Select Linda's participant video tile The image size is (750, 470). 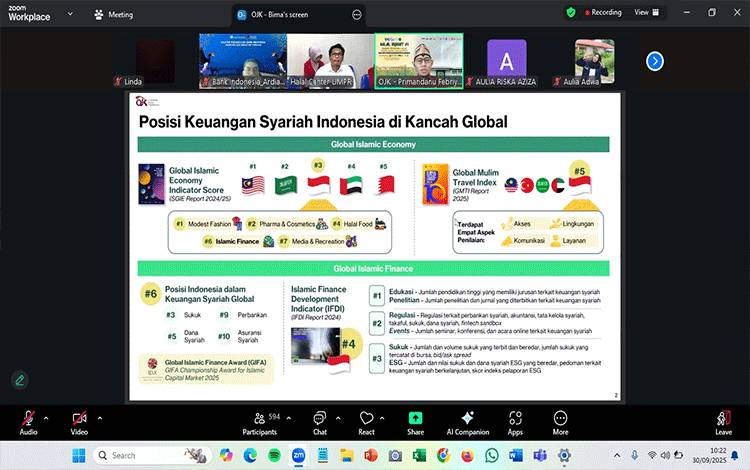tap(155, 61)
